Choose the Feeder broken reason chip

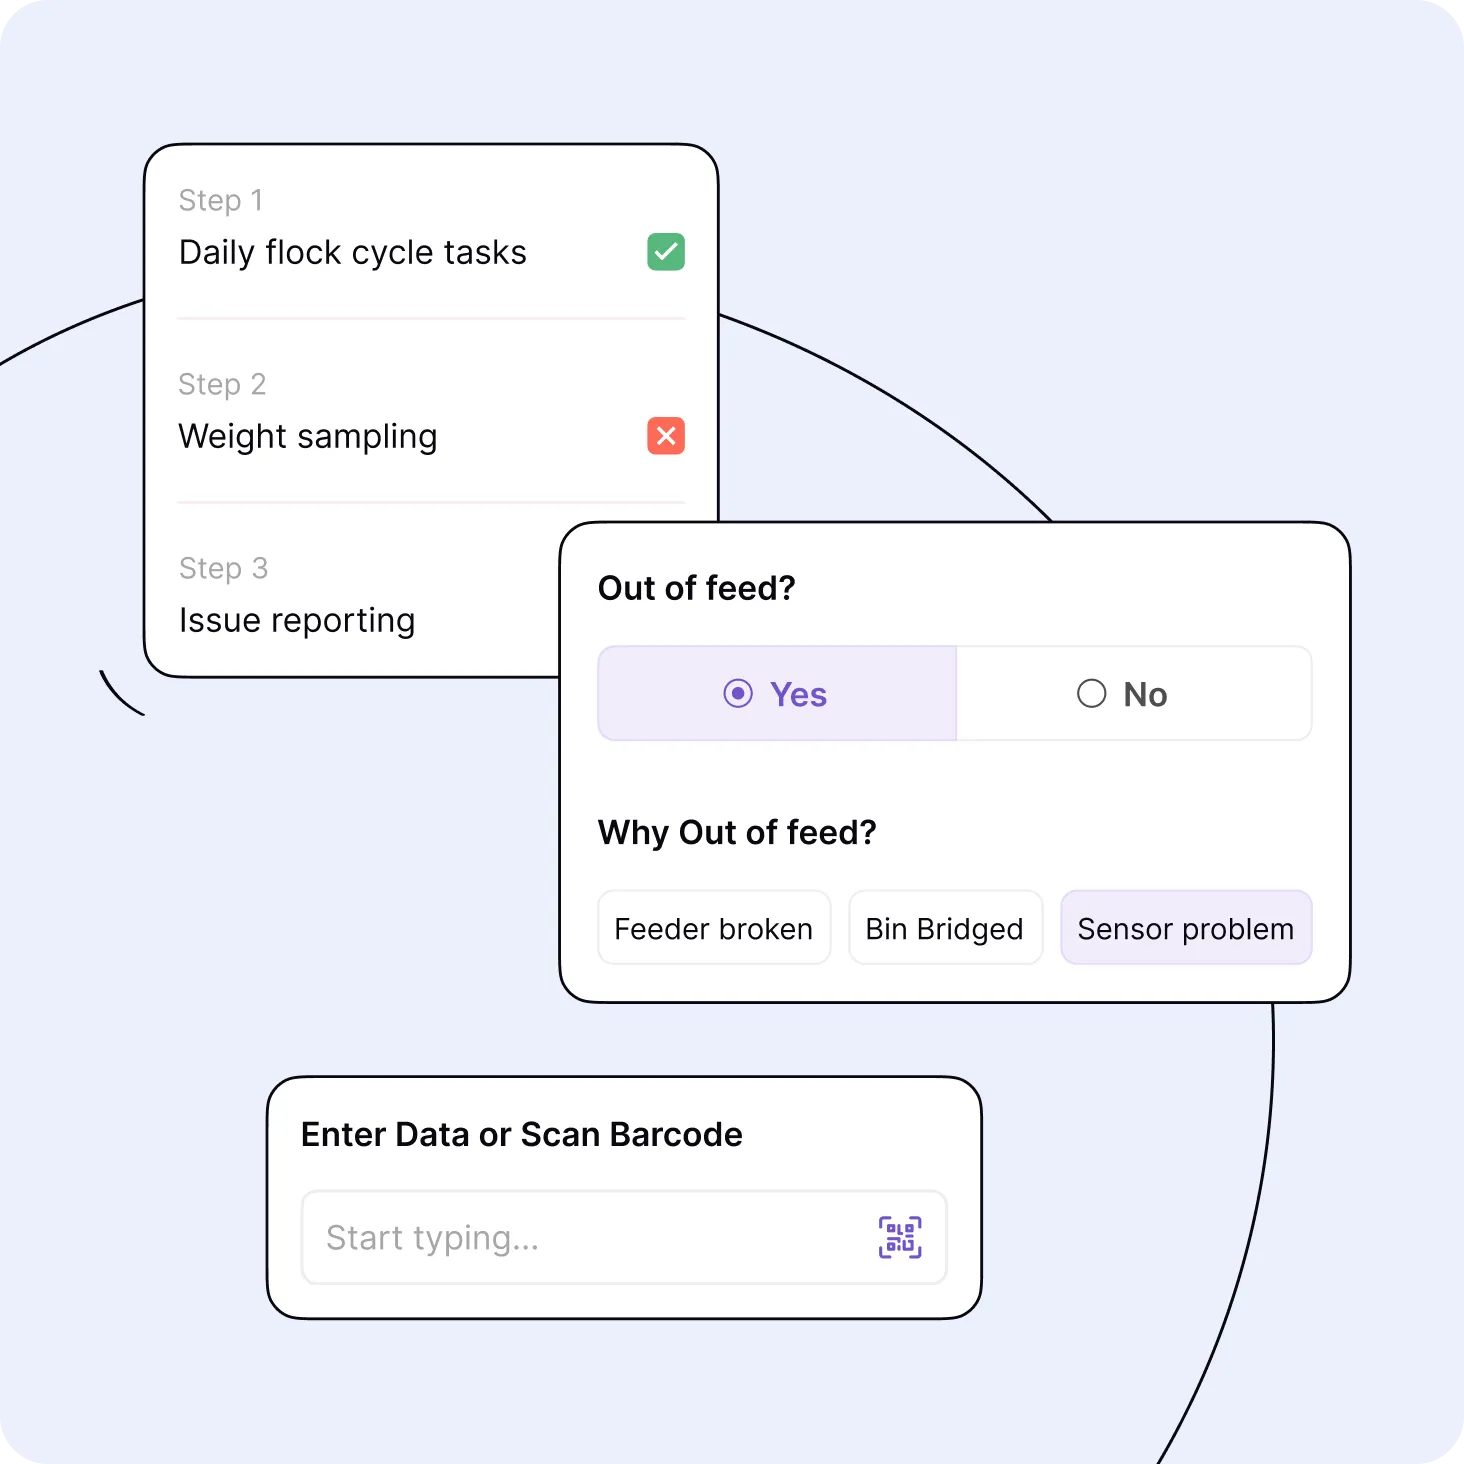714,928
